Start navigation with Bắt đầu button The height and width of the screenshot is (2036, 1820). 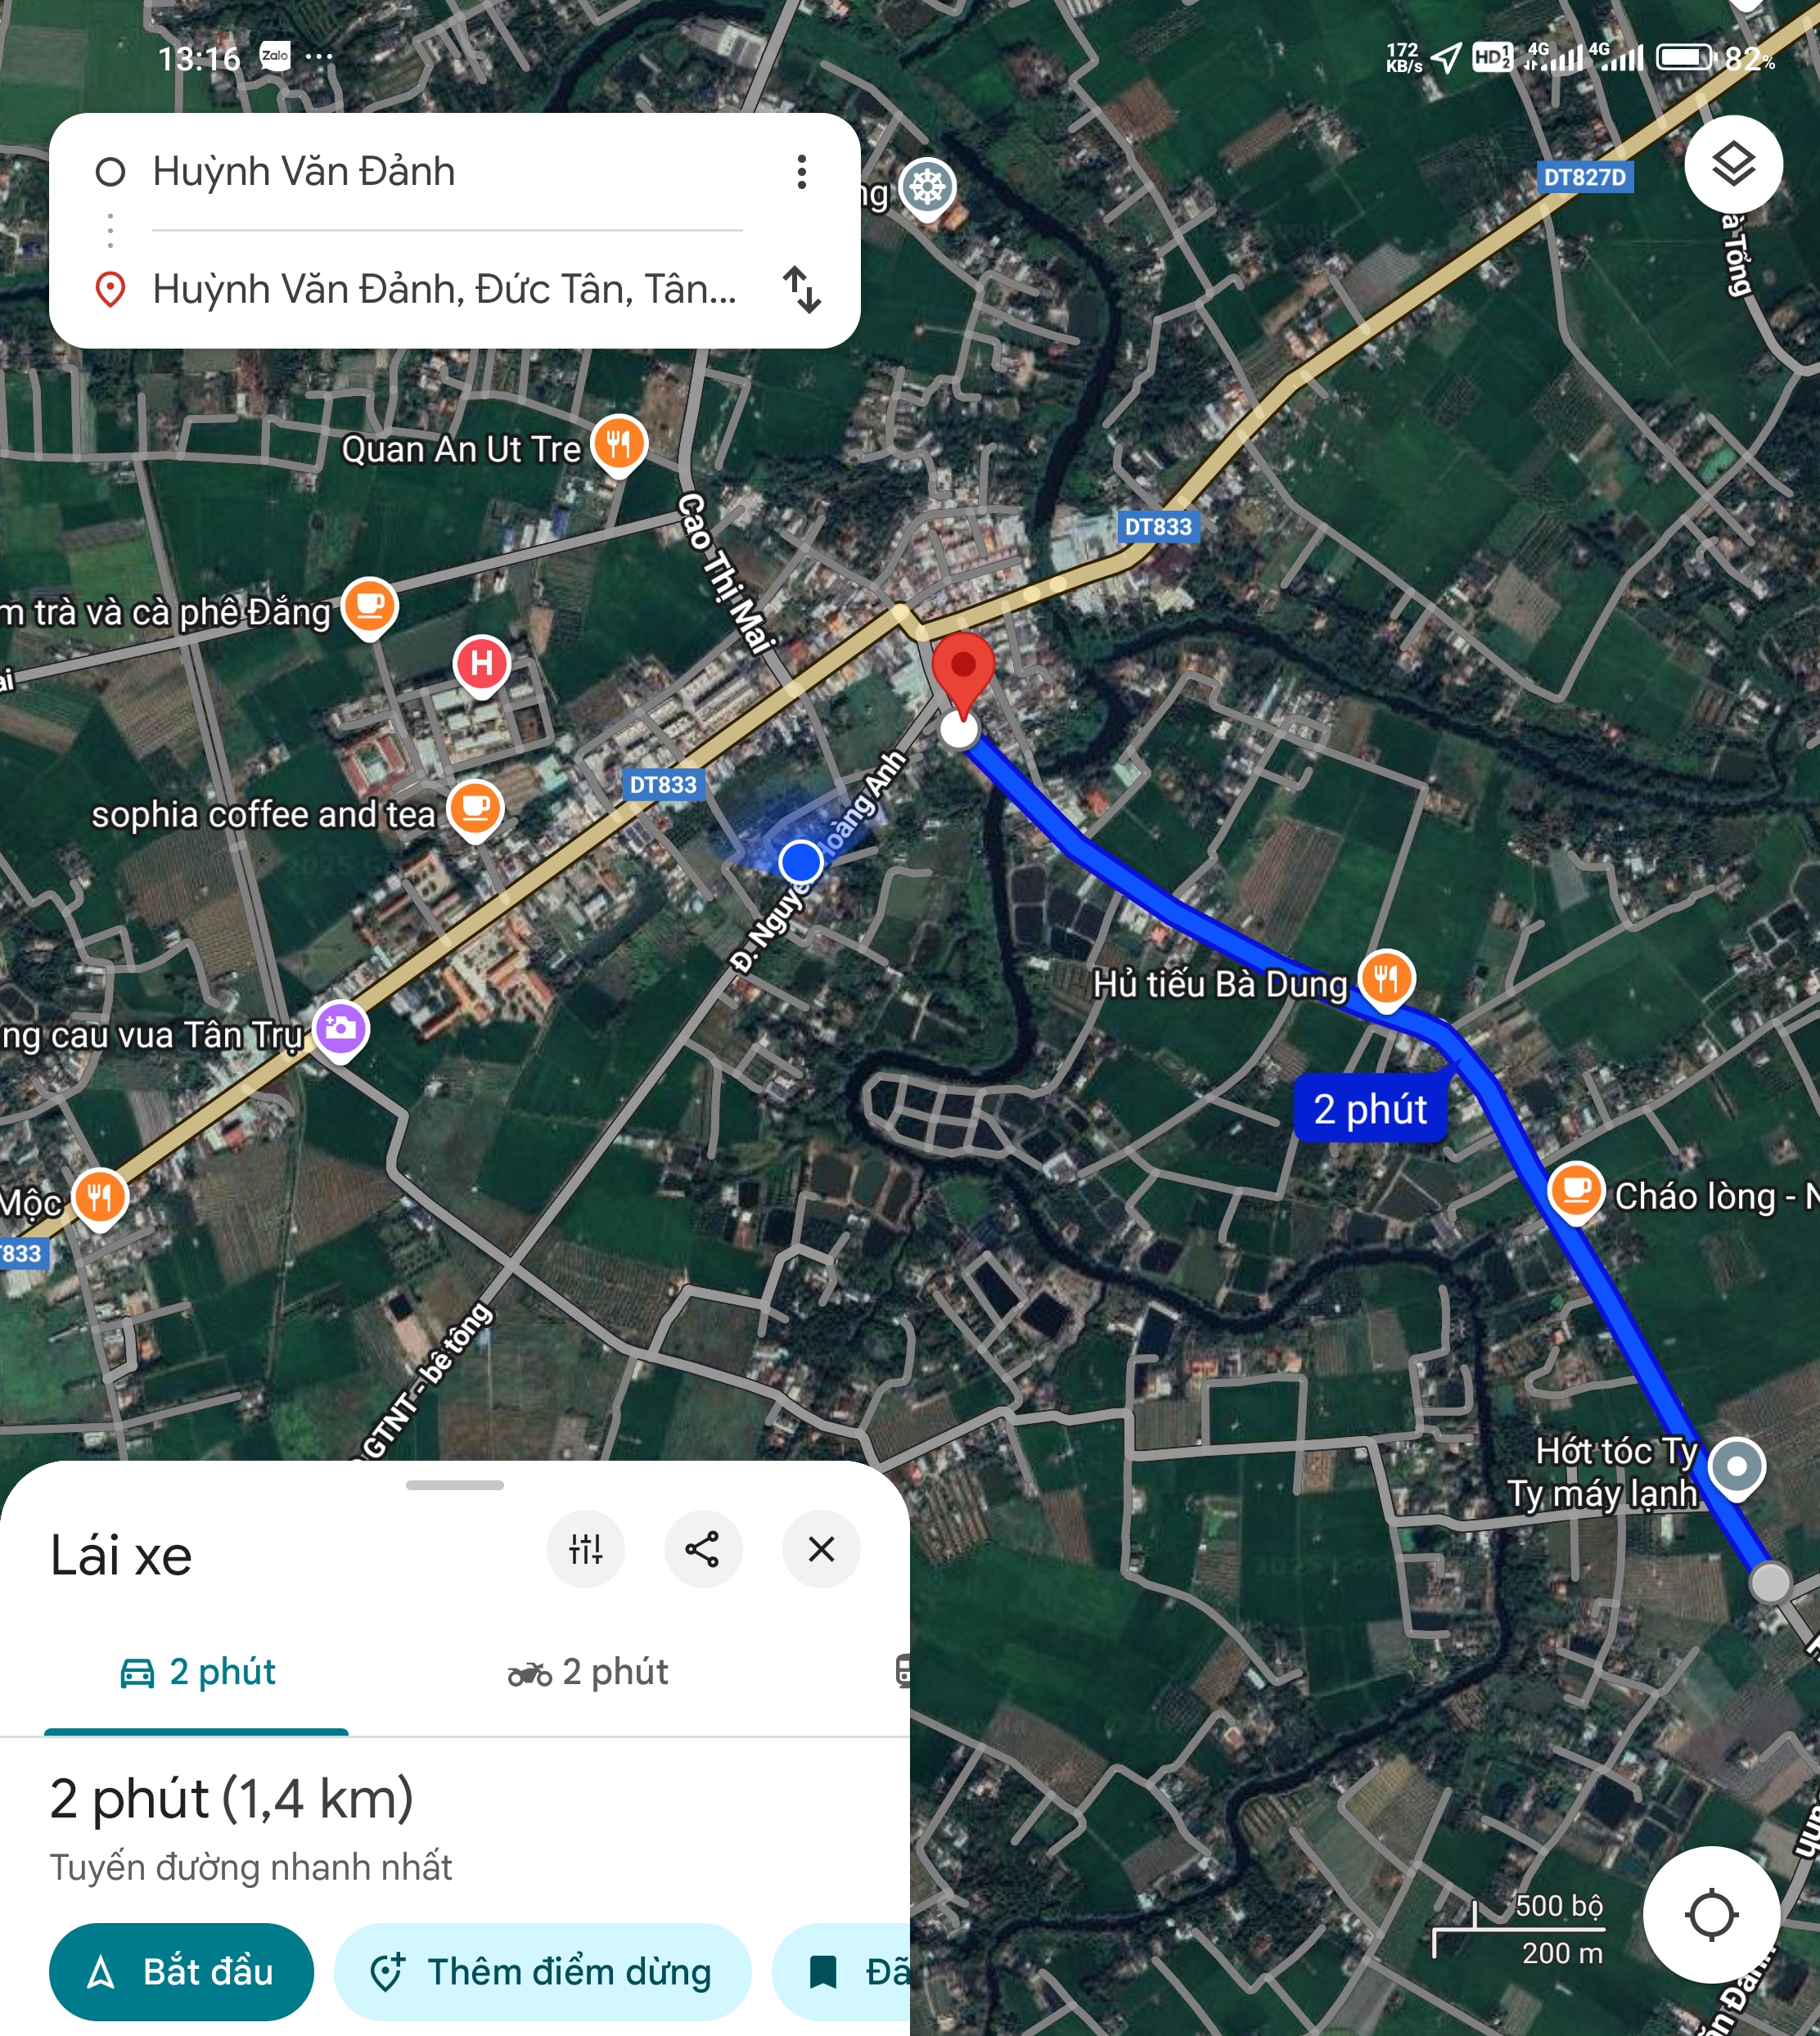click(181, 1972)
